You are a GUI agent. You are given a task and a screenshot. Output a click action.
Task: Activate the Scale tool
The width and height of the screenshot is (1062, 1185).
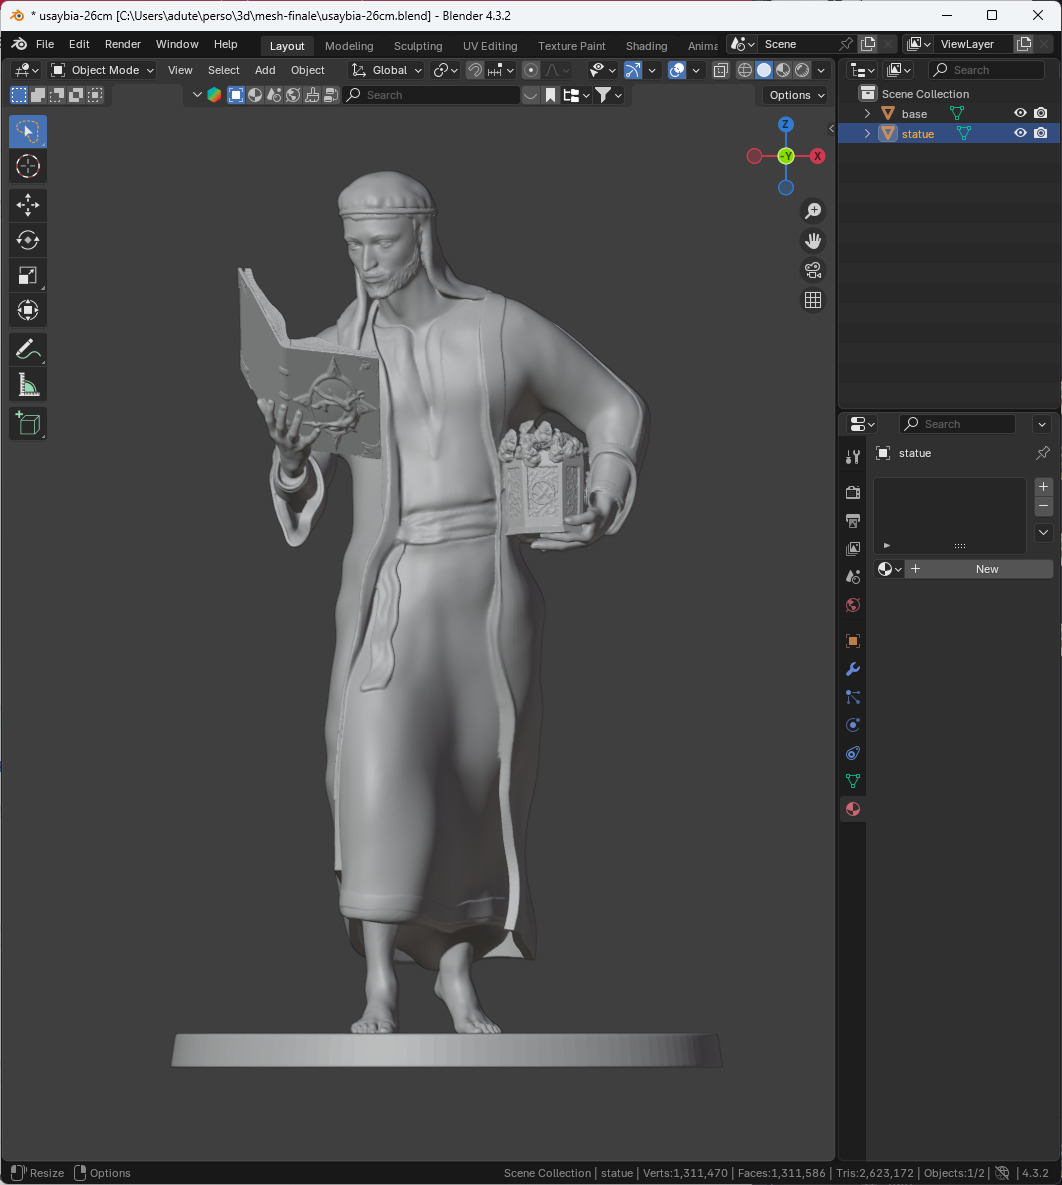pyautogui.click(x=28, y=276)
